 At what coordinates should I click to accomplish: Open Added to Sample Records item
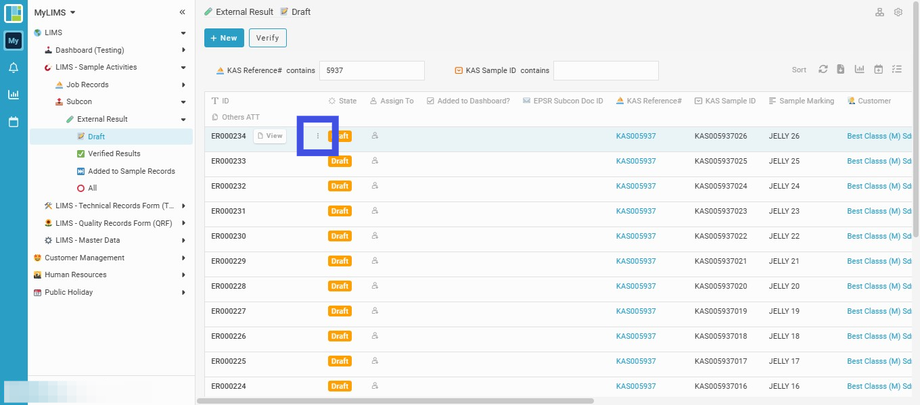coord(126,171)
